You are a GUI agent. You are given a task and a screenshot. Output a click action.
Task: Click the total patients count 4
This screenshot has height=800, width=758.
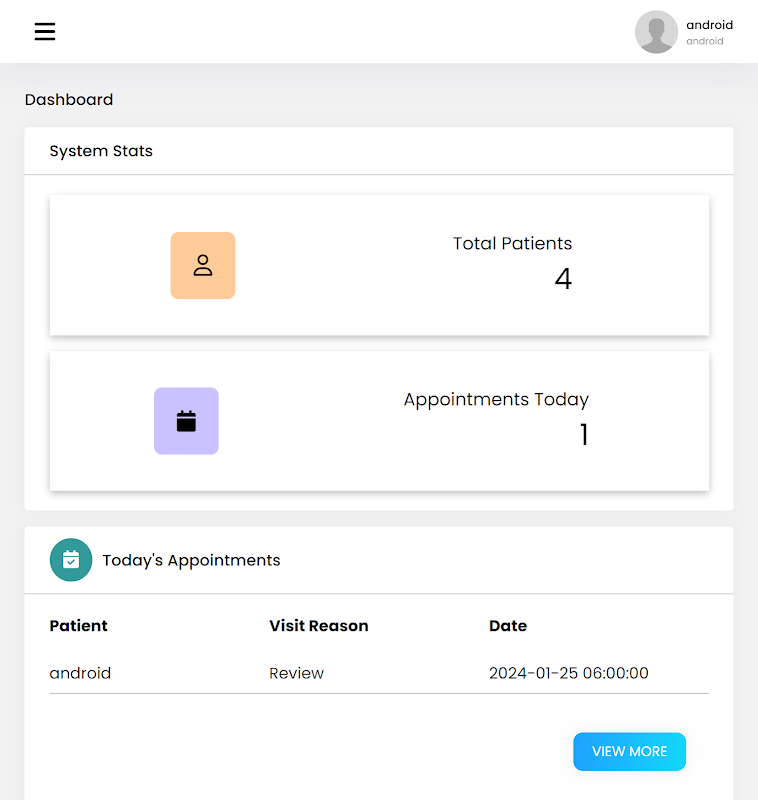point(563,279)
